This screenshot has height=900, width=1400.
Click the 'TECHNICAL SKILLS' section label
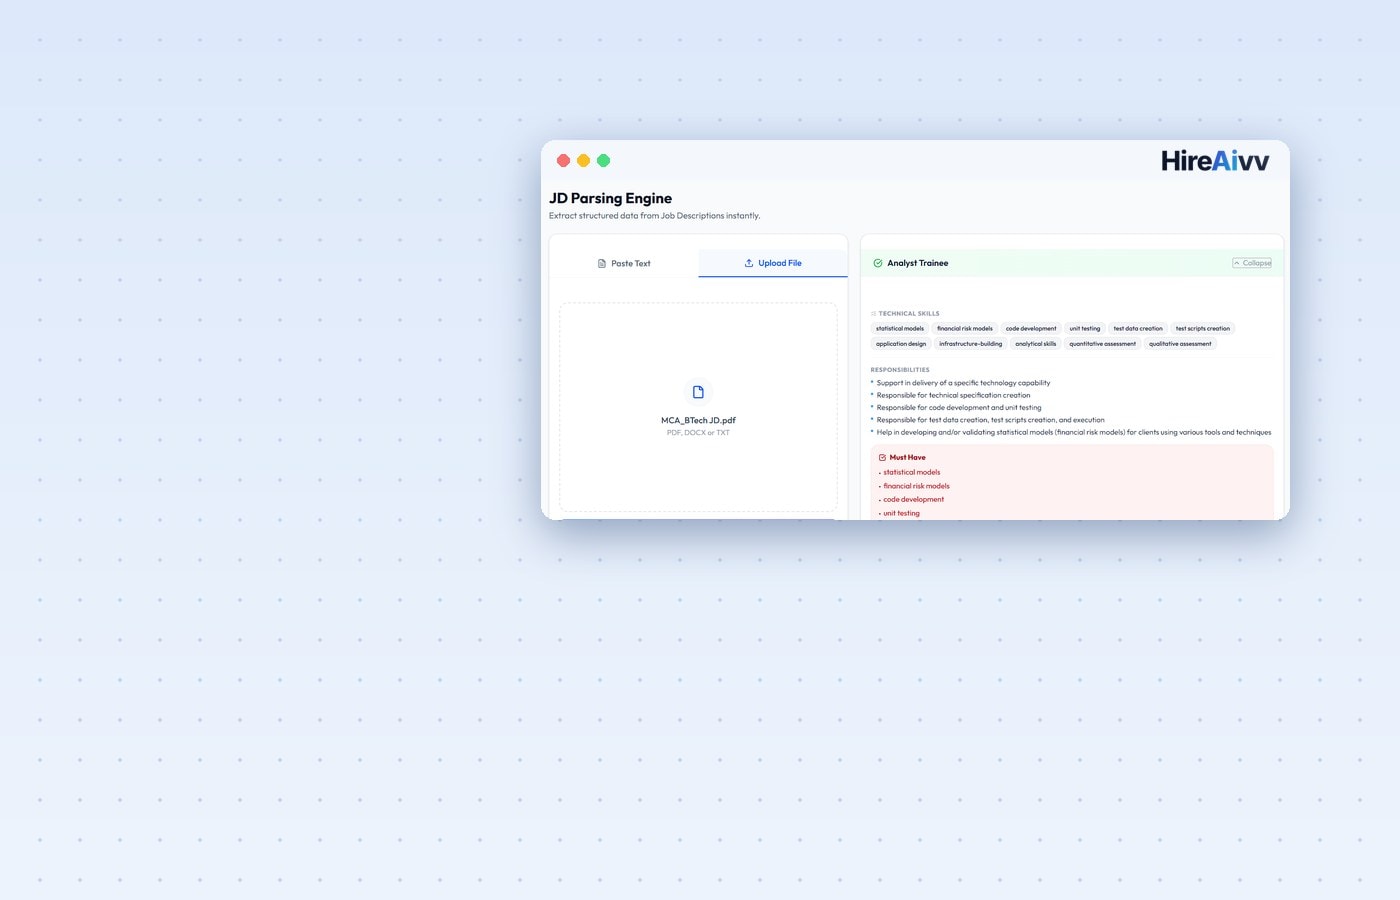[909, 314]
